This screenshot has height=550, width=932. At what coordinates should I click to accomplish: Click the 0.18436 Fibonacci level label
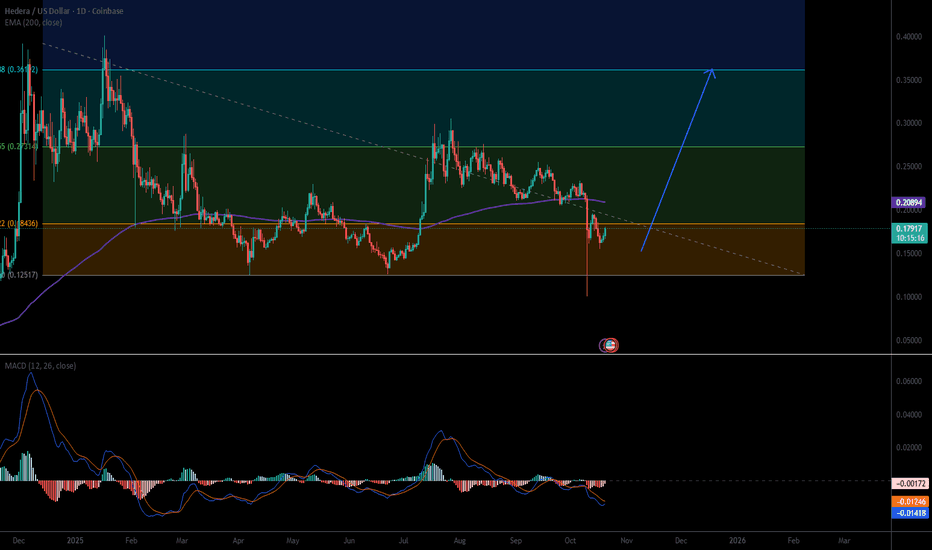click(x=21, y=224)
